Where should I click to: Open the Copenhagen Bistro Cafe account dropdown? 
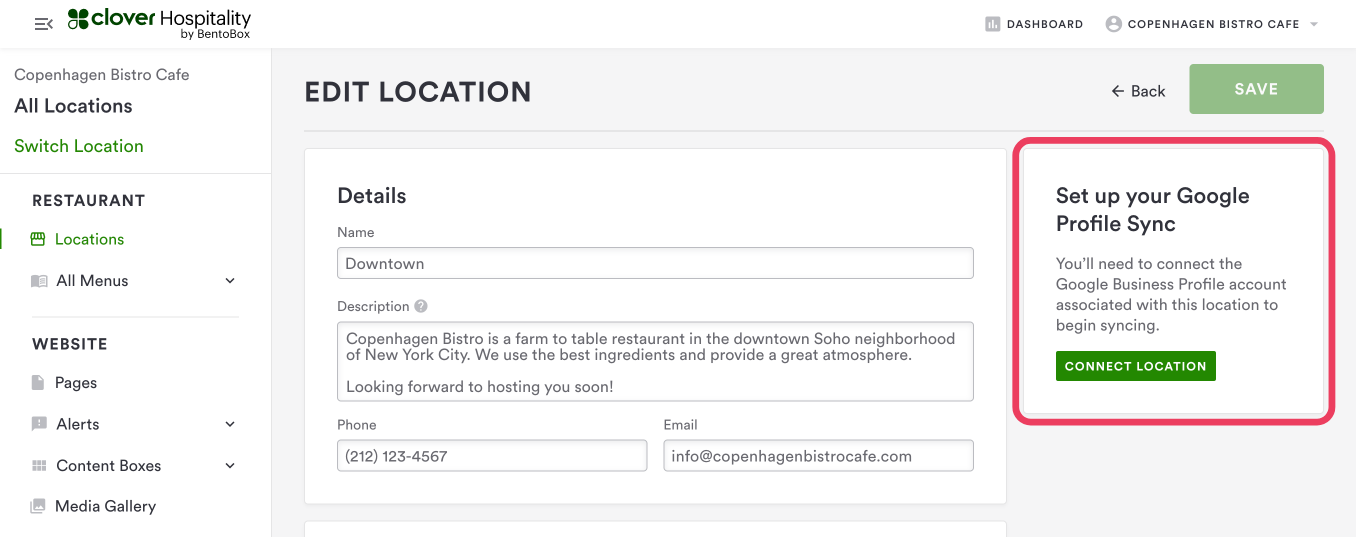tap(1314, 24)
